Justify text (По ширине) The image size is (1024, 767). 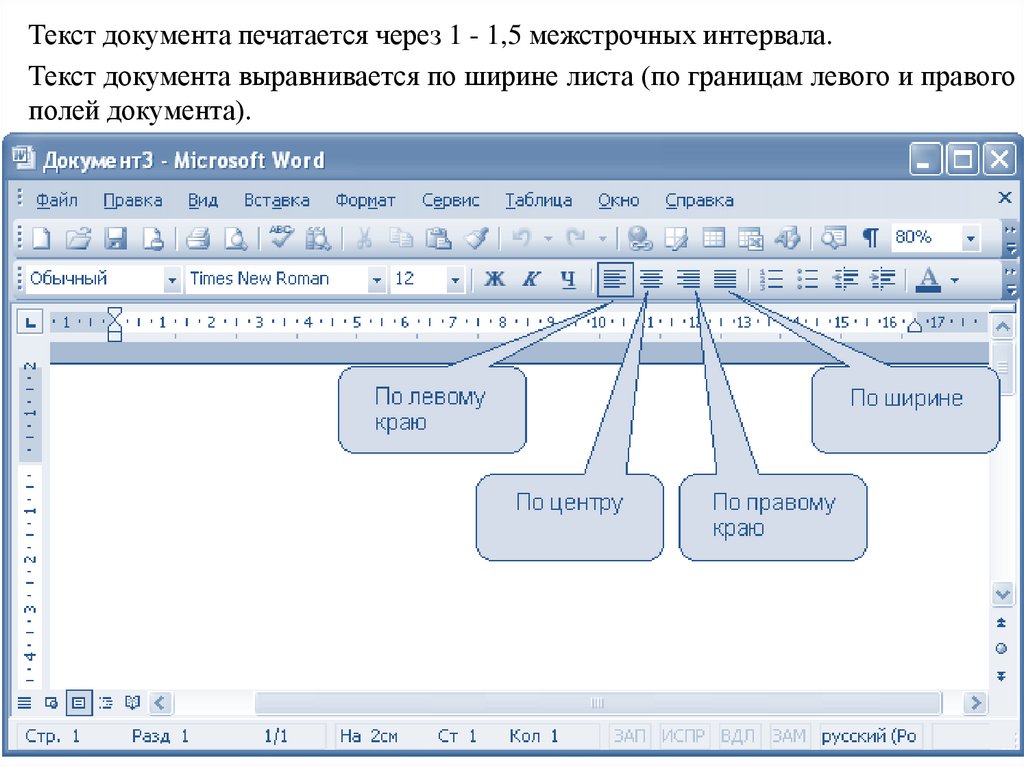(725, 280)
